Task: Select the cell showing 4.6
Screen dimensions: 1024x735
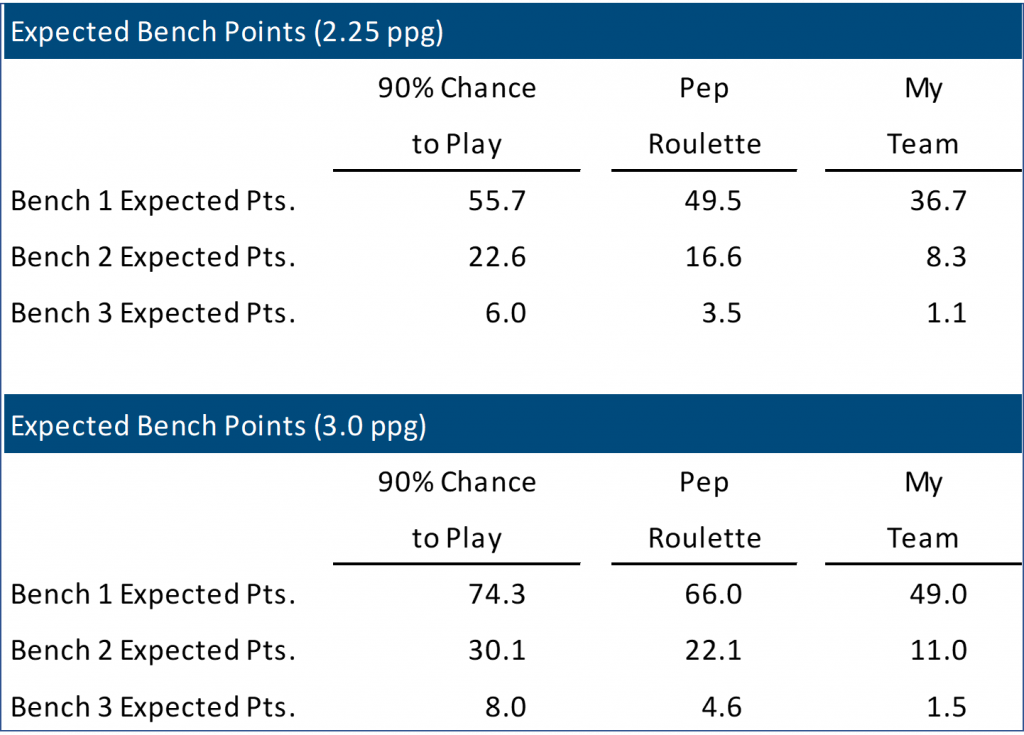Action: [722, 708]
